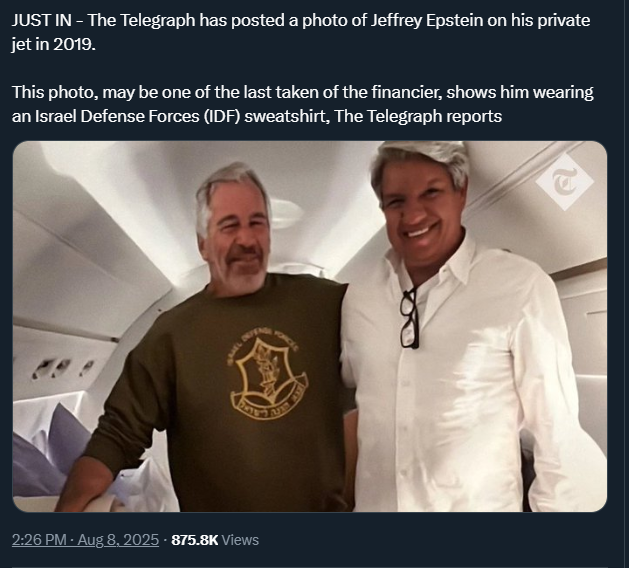
Task: Open the 2:26 PM · Aug 8, 2025 timestamp link
Action: tap(85, 540)
